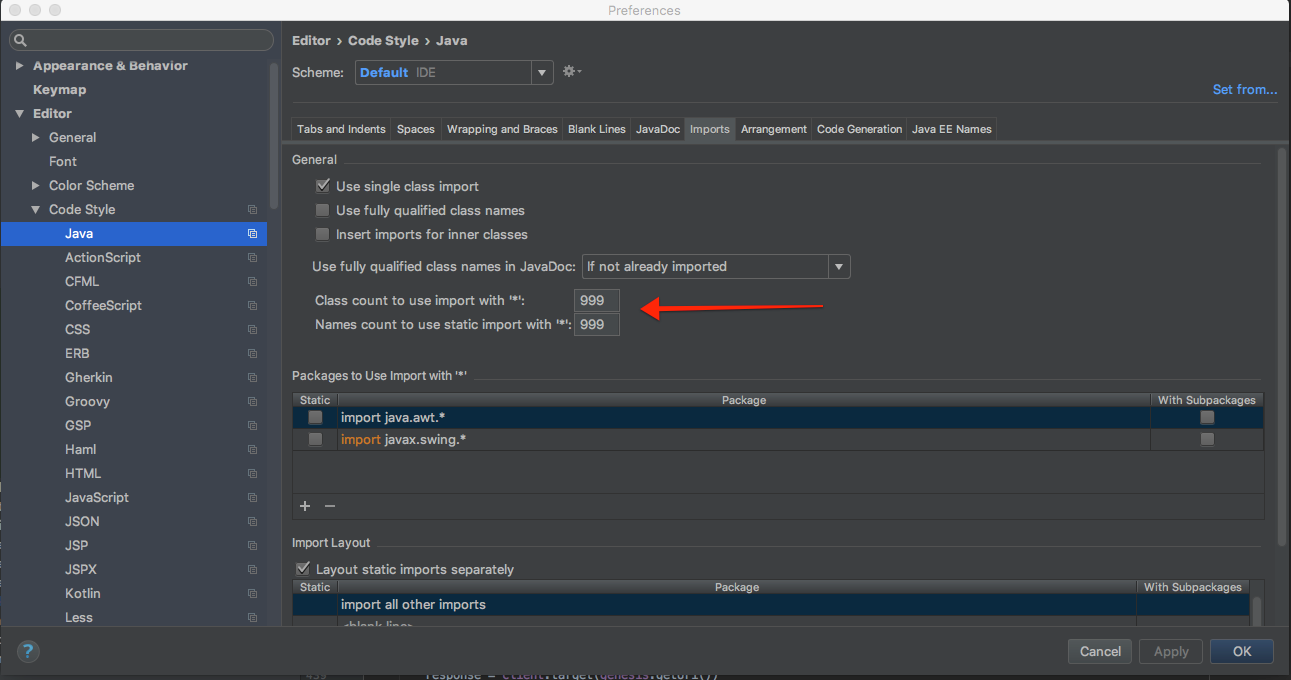Collapse the Editor tree node
Image resolution: width=1291 pixels, height=680 pixels.
pos(19,114)
